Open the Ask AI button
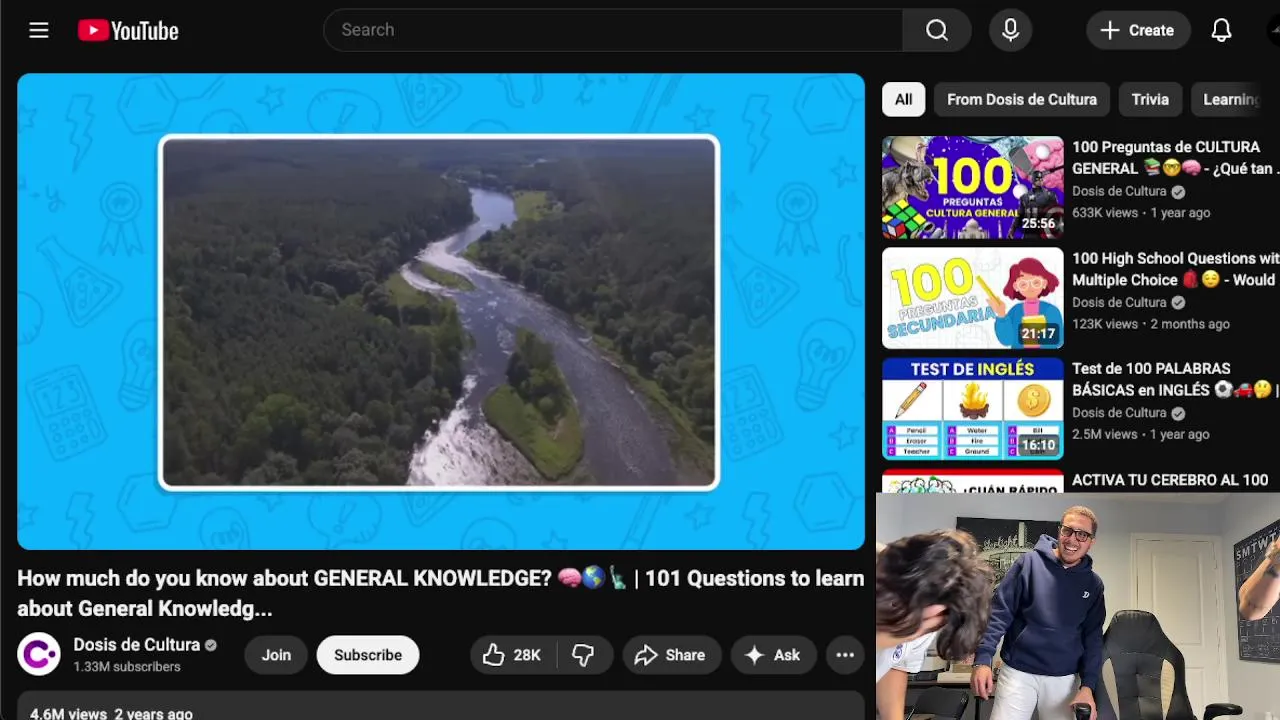 pyautogui.click(x=773, y=655)
